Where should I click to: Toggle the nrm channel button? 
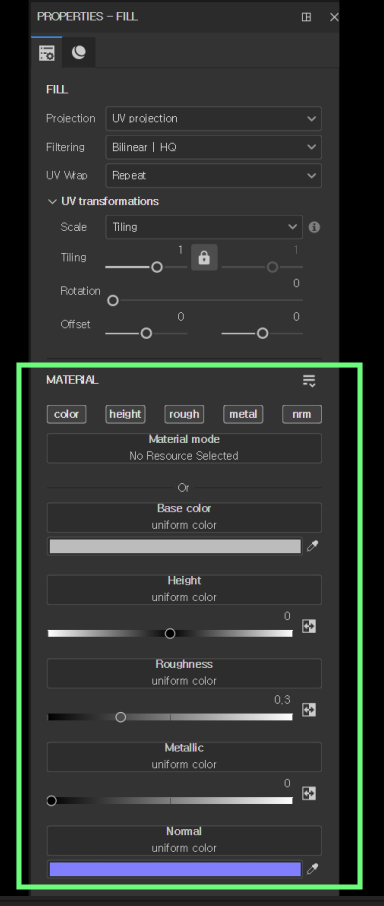[x=302, y=414]
